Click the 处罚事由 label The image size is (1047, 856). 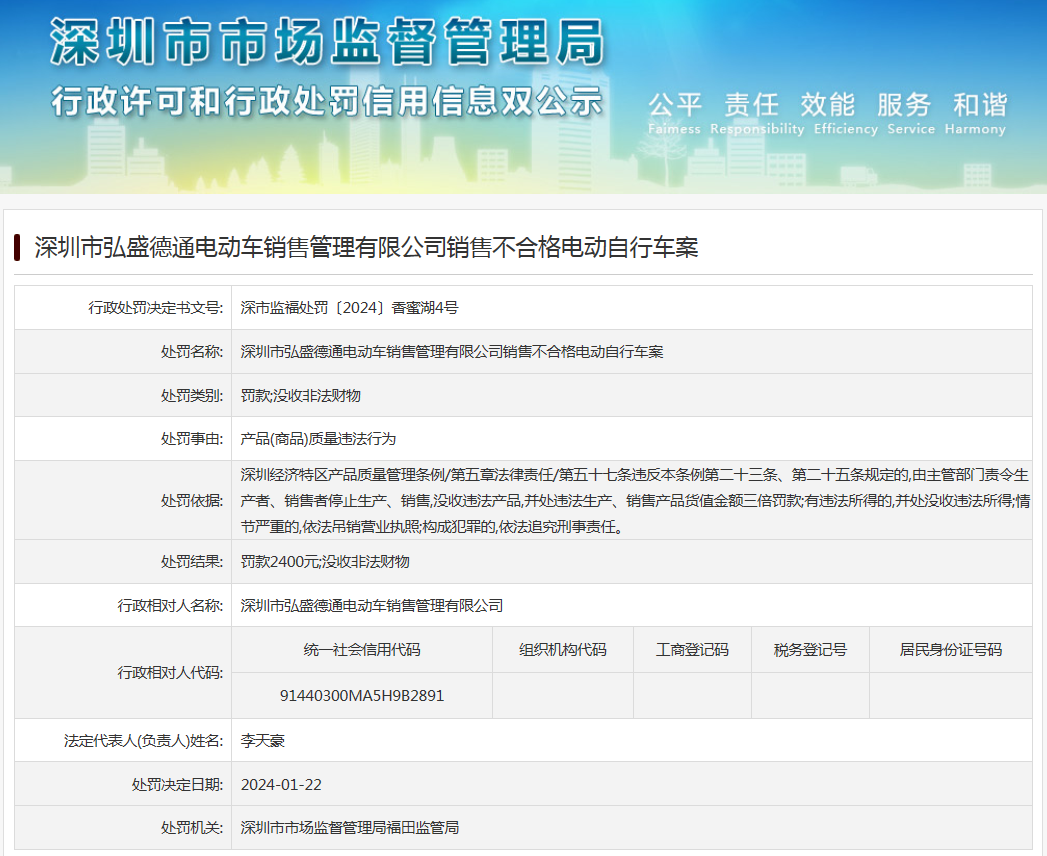192,439
